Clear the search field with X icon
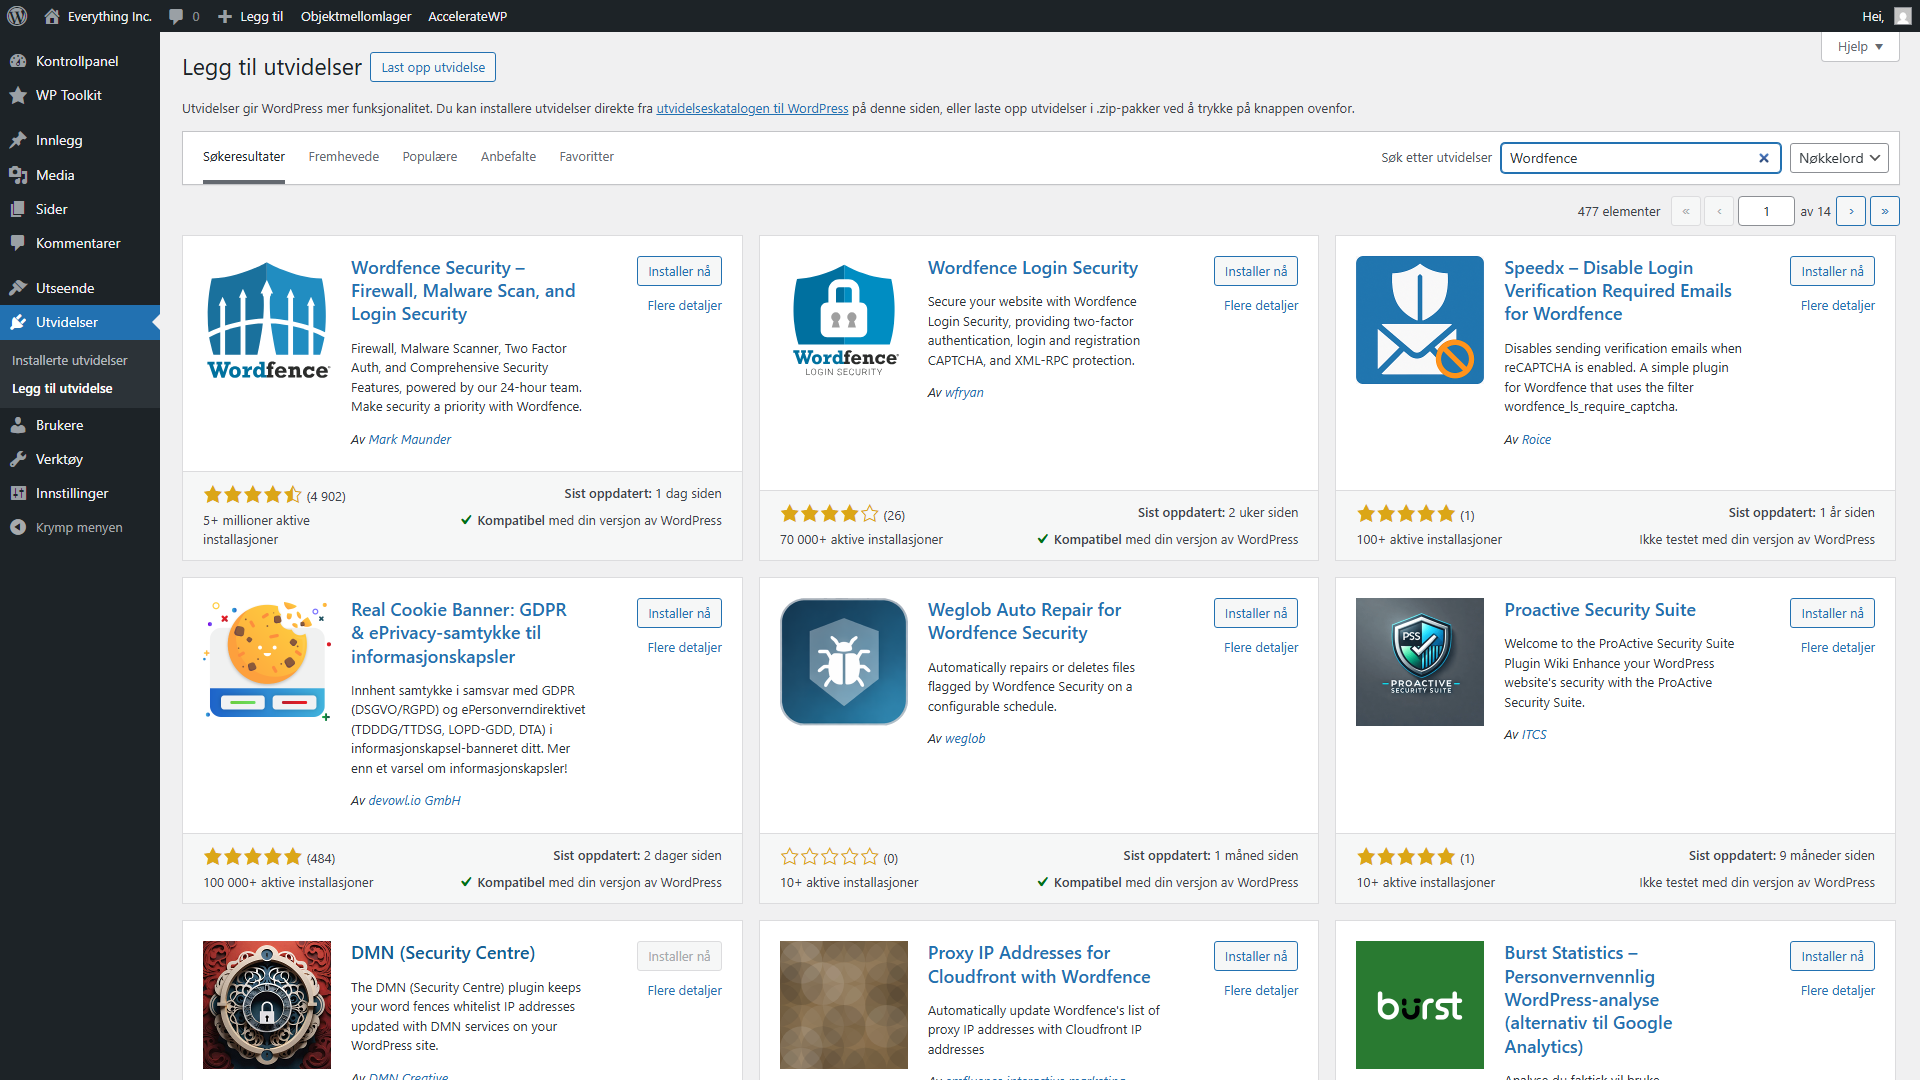Viewport: 1920px width, 1080px height. (1764, 158)
